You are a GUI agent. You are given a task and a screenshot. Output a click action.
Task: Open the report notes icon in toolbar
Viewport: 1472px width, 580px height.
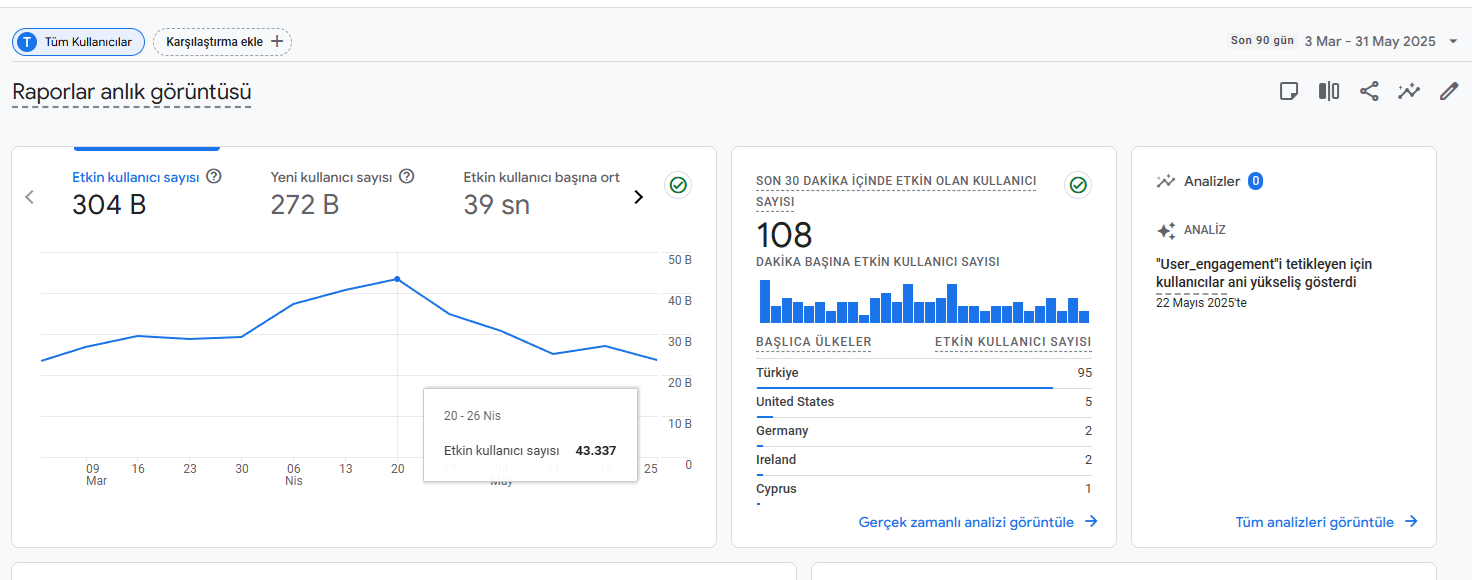1289,91
